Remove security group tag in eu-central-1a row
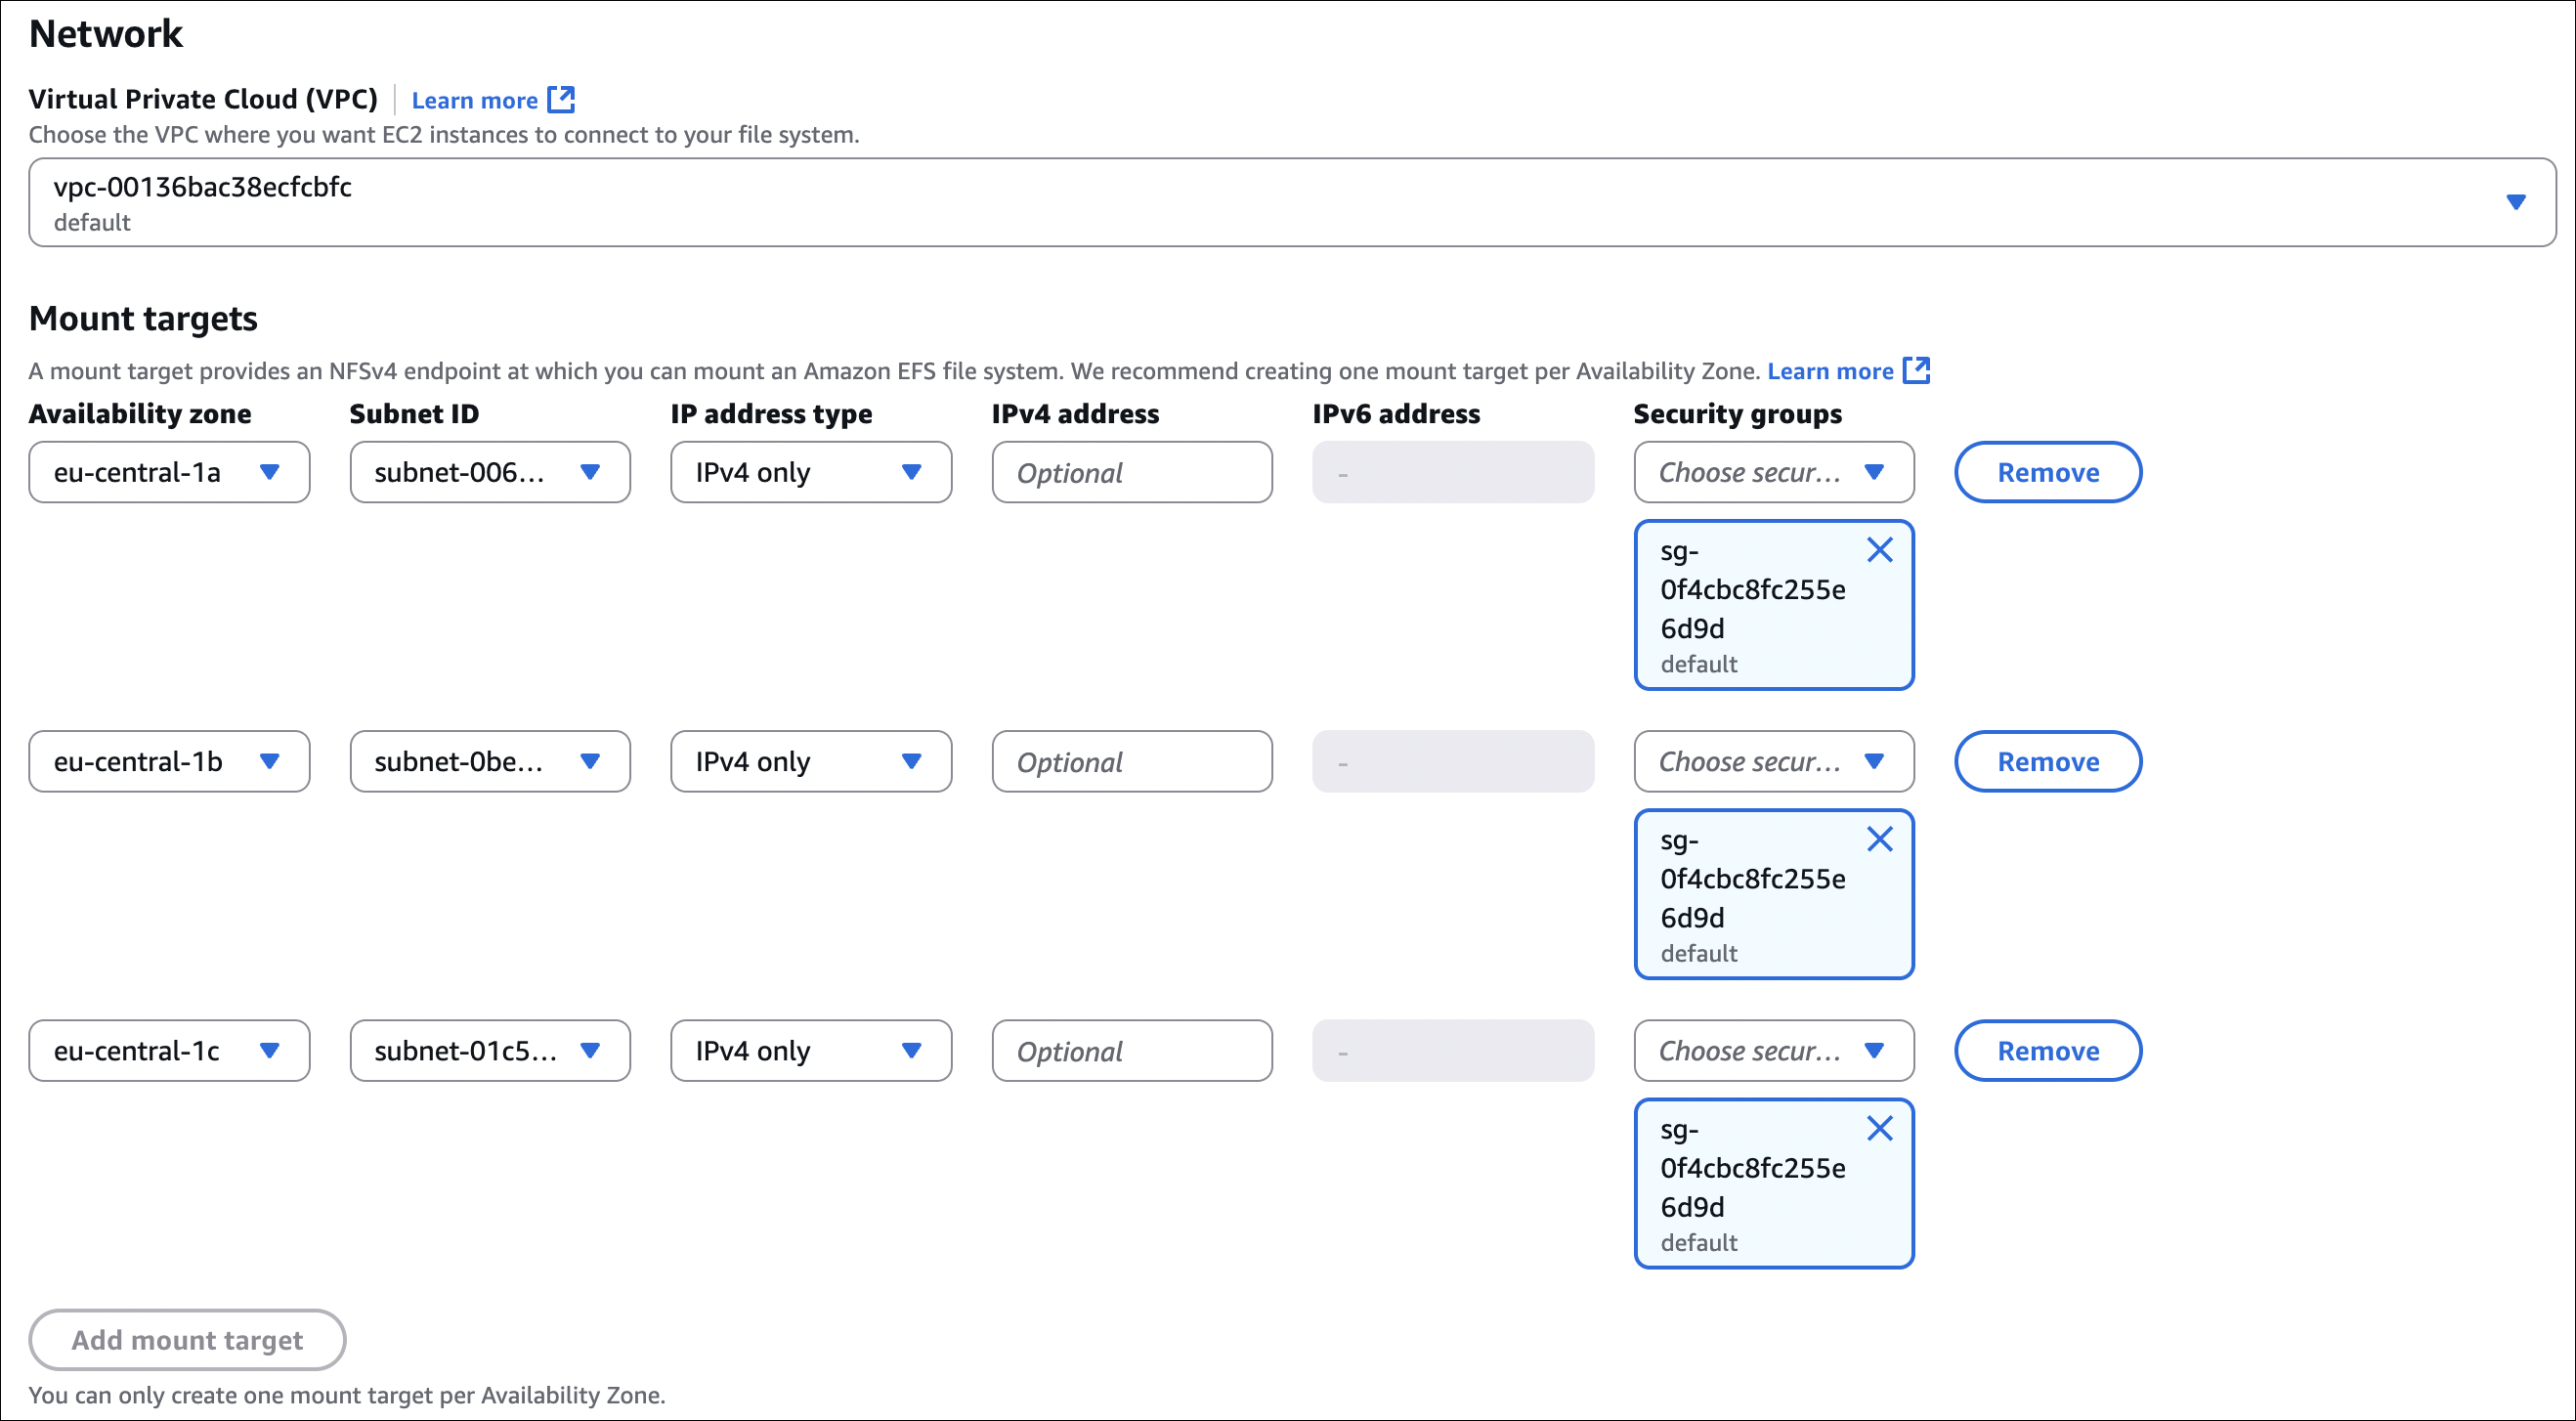The image size is (2576, 1421). click(x=1879, y=550)
